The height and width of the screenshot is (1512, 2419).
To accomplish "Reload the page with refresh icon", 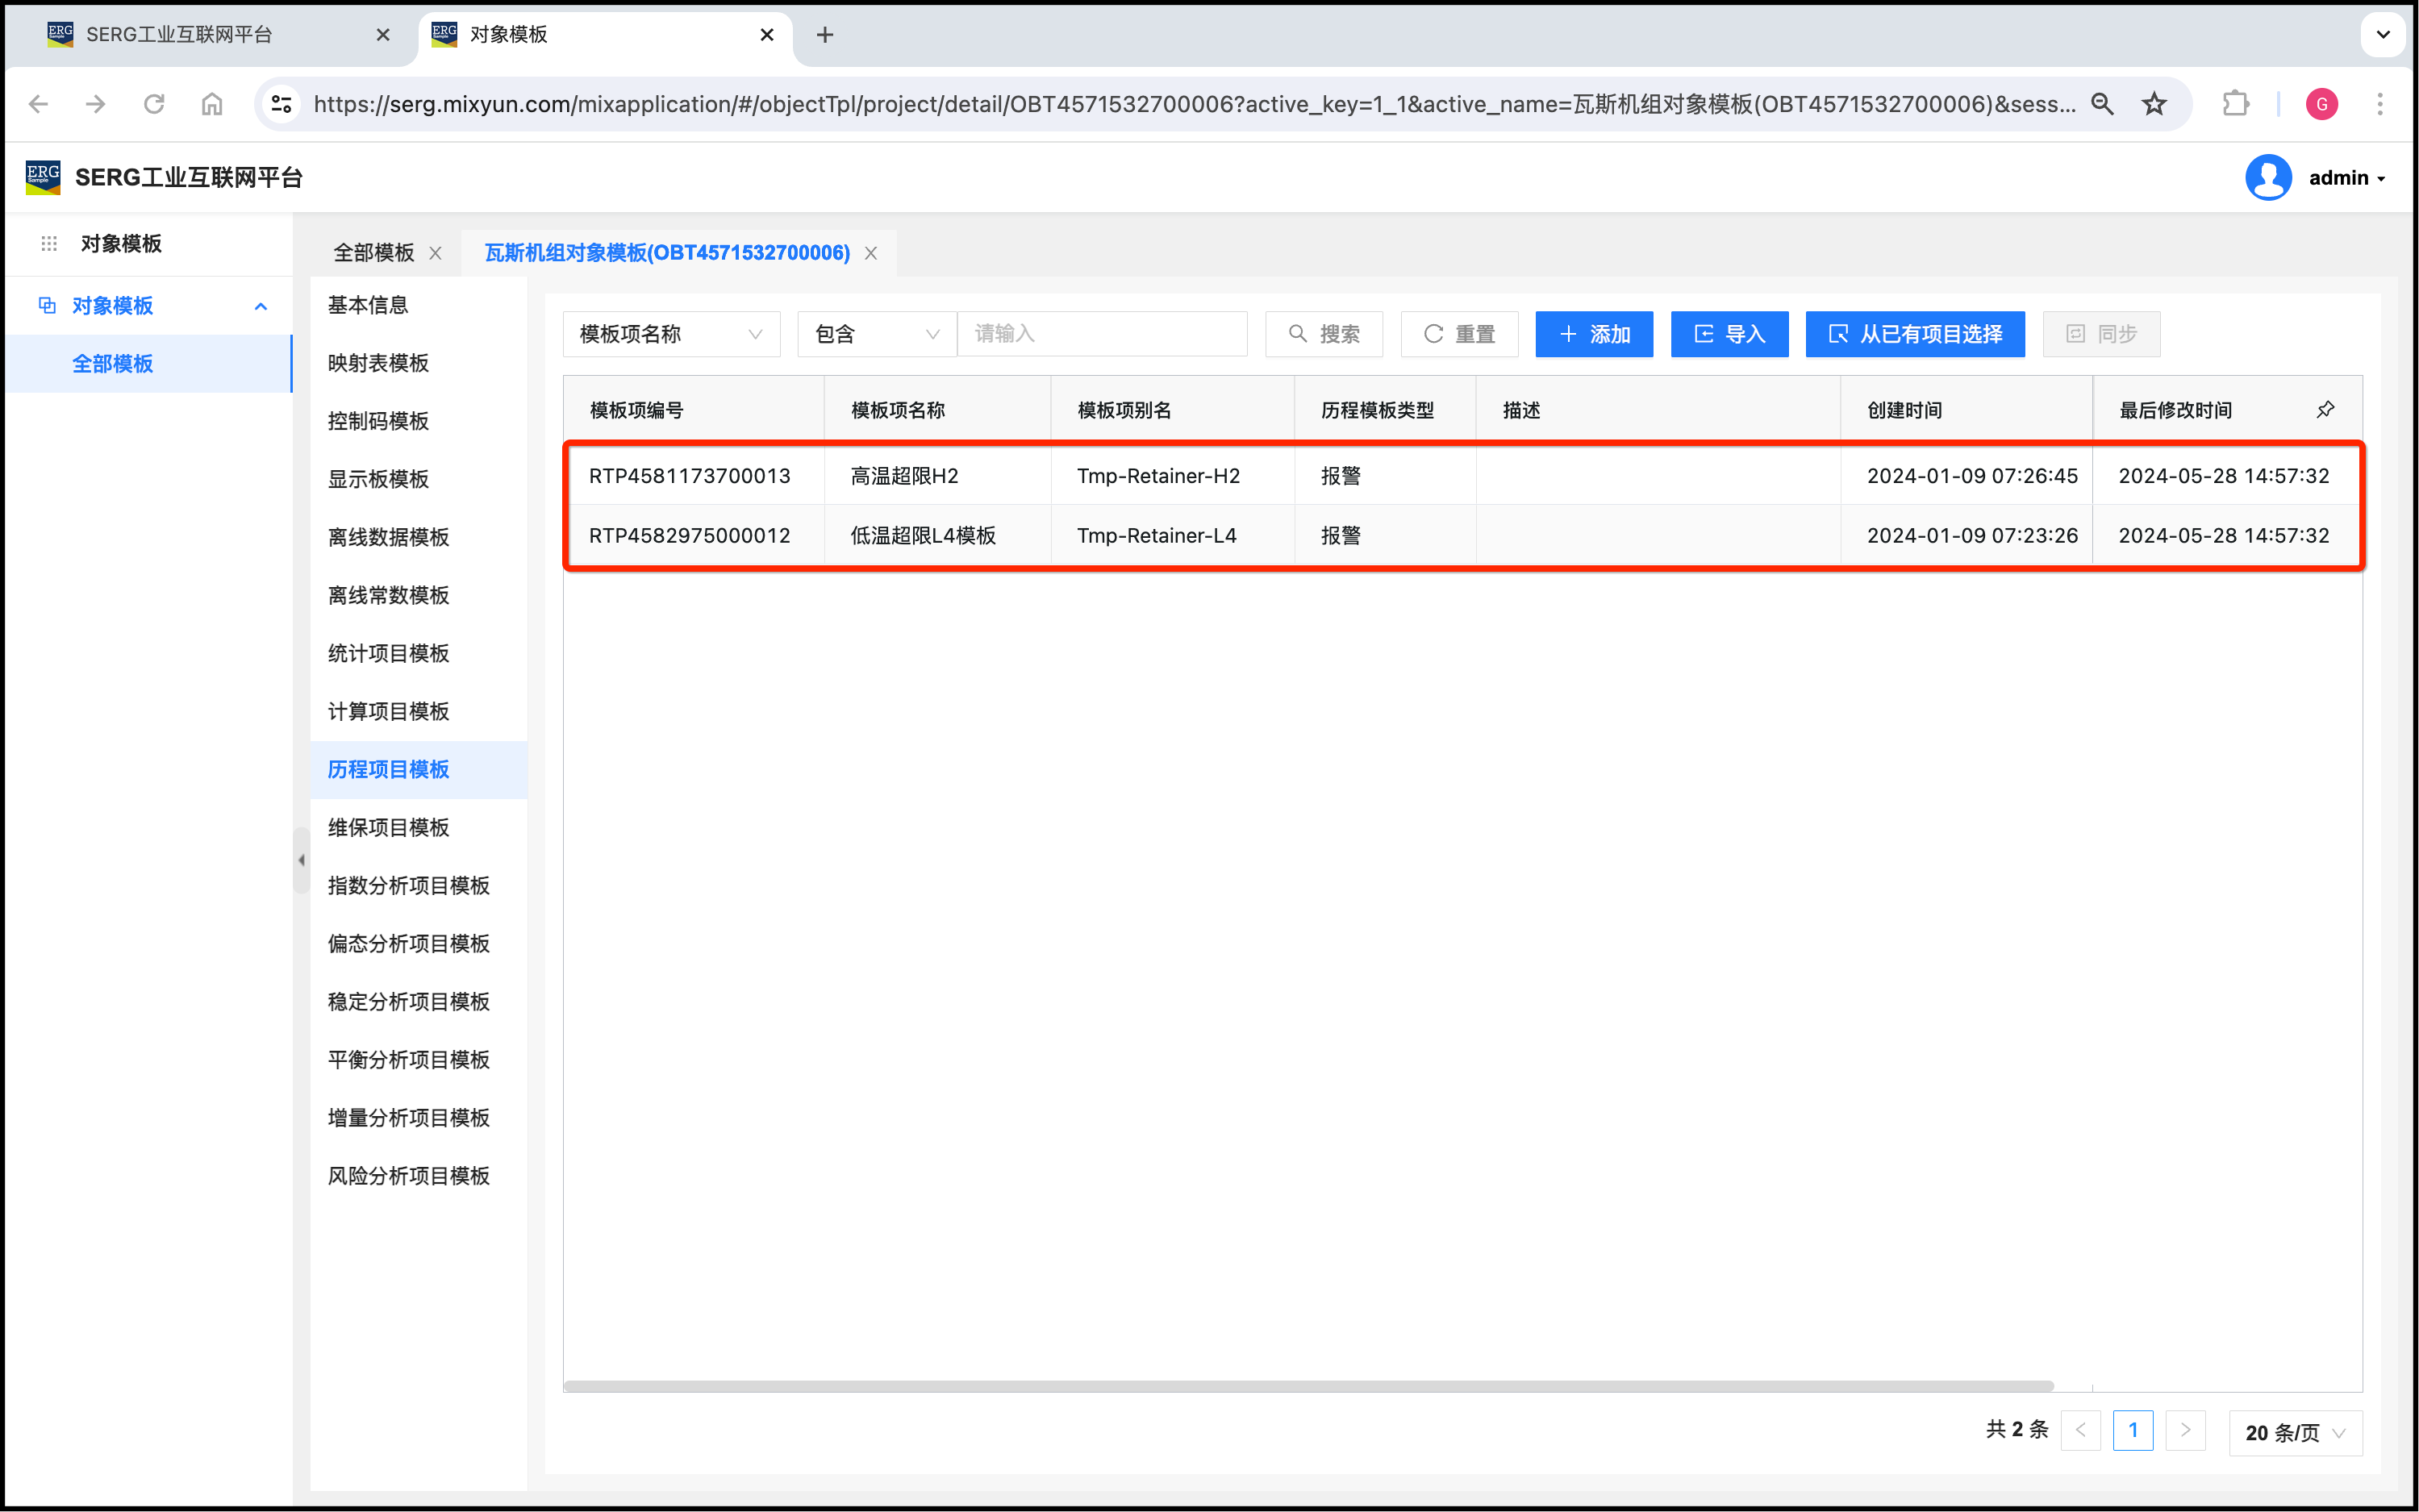I will point(154,104).
